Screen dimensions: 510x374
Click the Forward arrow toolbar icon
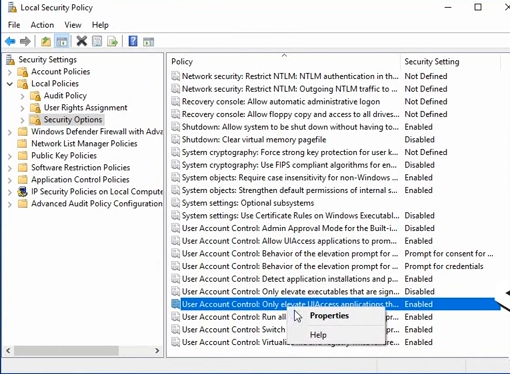tap(25, 42)
